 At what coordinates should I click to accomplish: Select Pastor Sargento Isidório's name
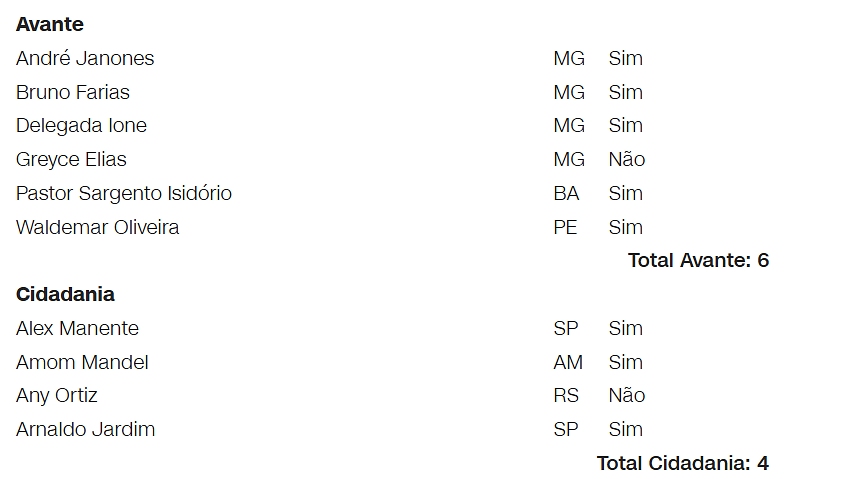(x=124, y=193)
